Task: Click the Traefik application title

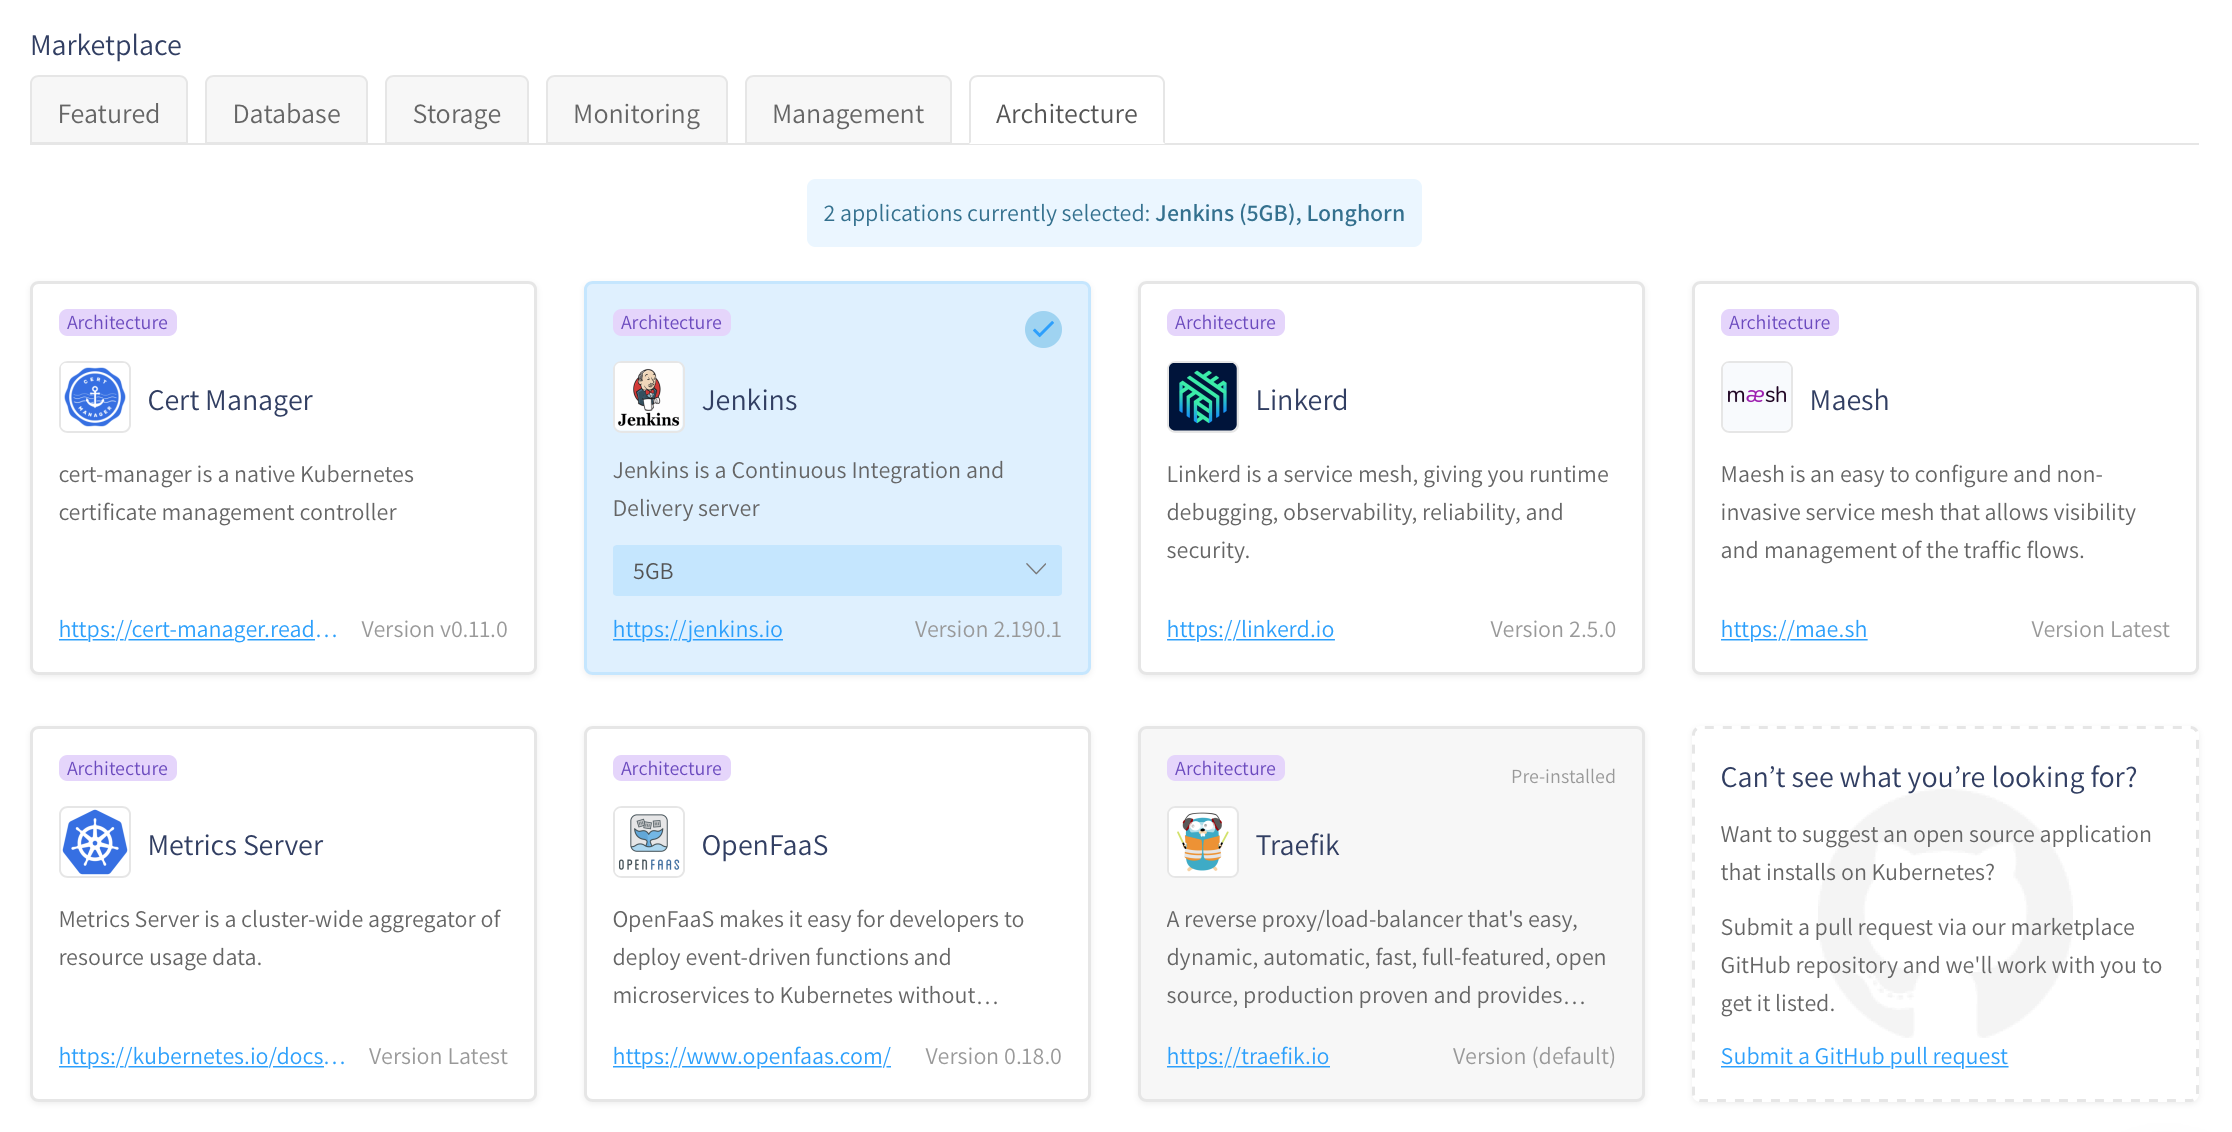Action: pyautogui.click(x=1297, y=845)
